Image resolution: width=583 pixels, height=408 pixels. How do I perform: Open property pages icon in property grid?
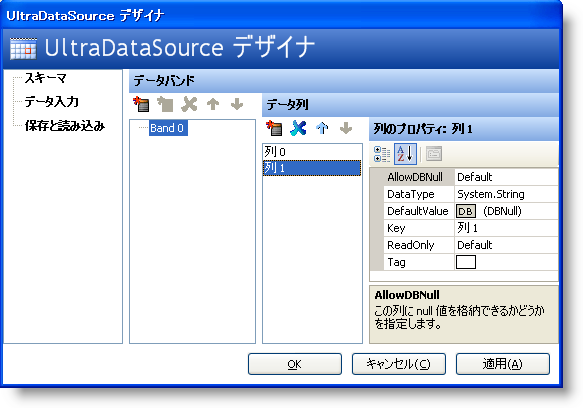click(x=434, y=154)
